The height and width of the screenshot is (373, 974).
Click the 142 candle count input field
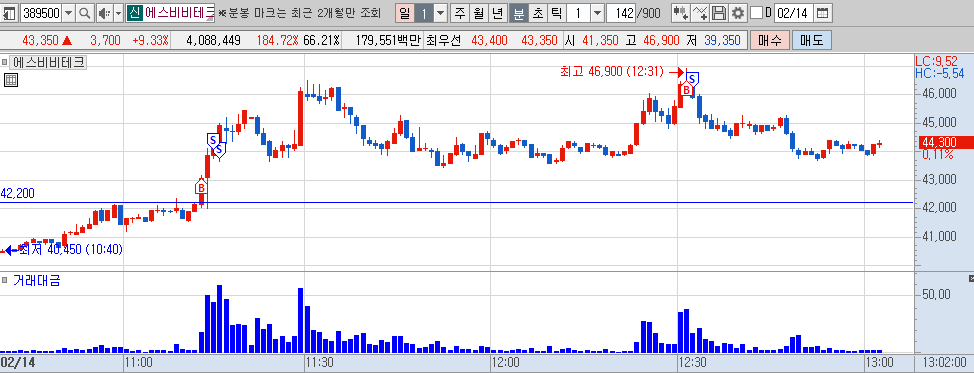[x=621, y=12]
